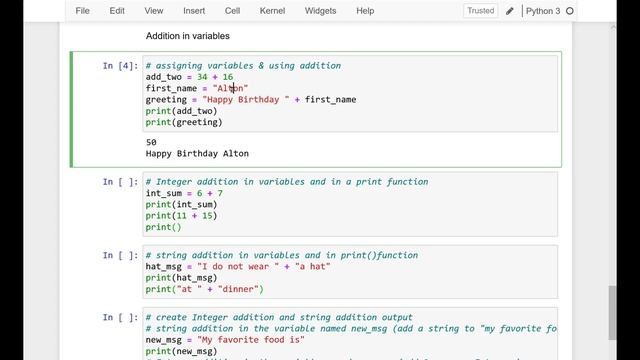Screen dimensions: 640x360
Task: Click the print(int_sum) line
Action: 182,204
